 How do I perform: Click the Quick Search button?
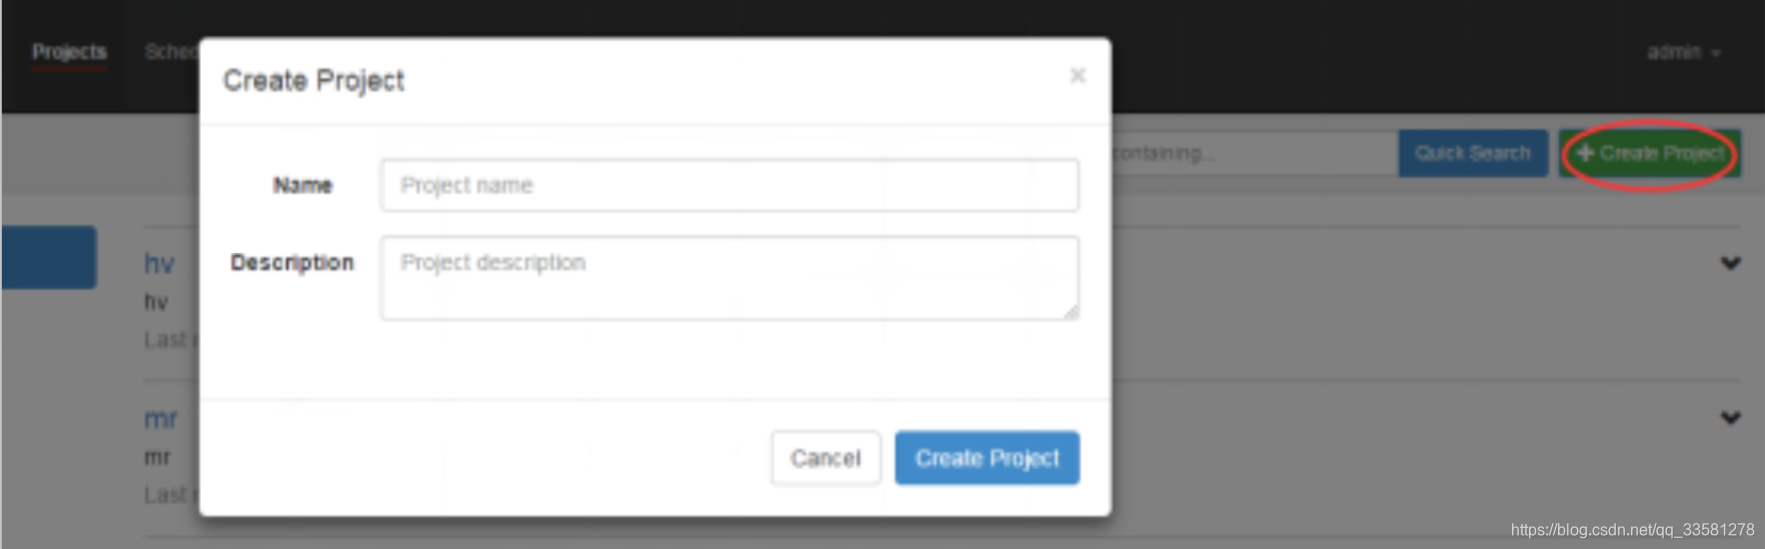point(1472,153)
